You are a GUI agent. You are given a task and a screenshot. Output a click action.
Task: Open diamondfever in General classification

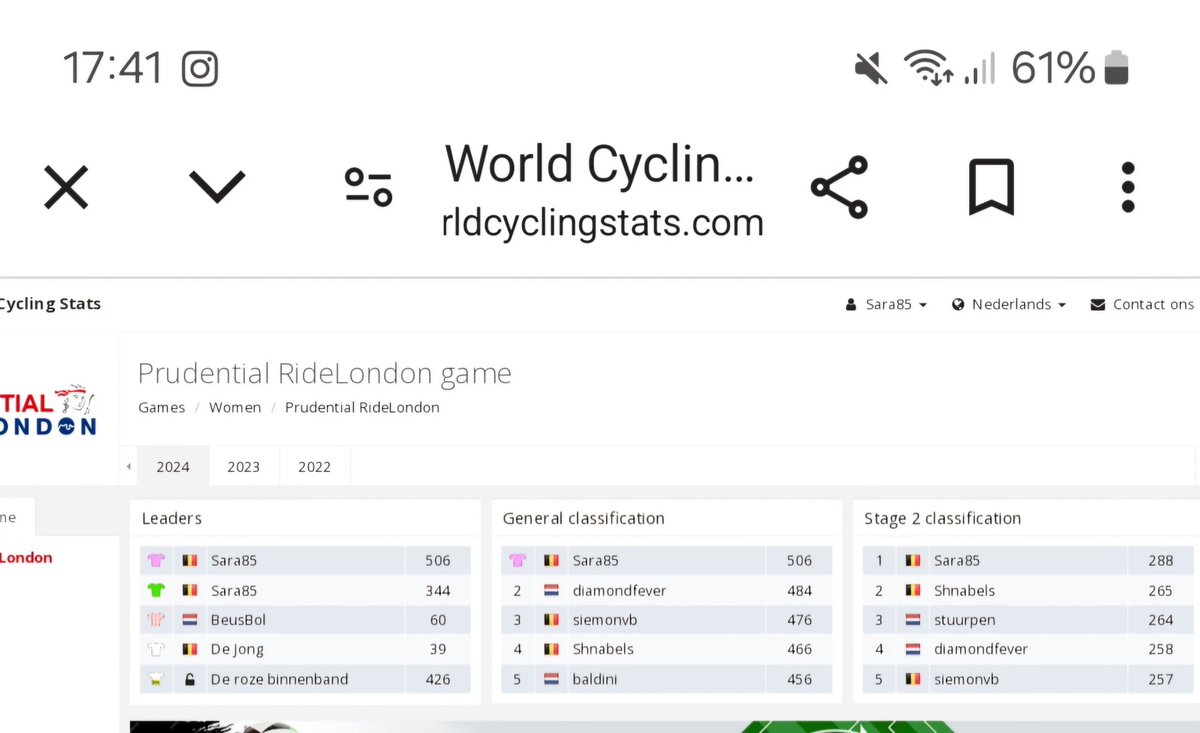tap(619, 591)
